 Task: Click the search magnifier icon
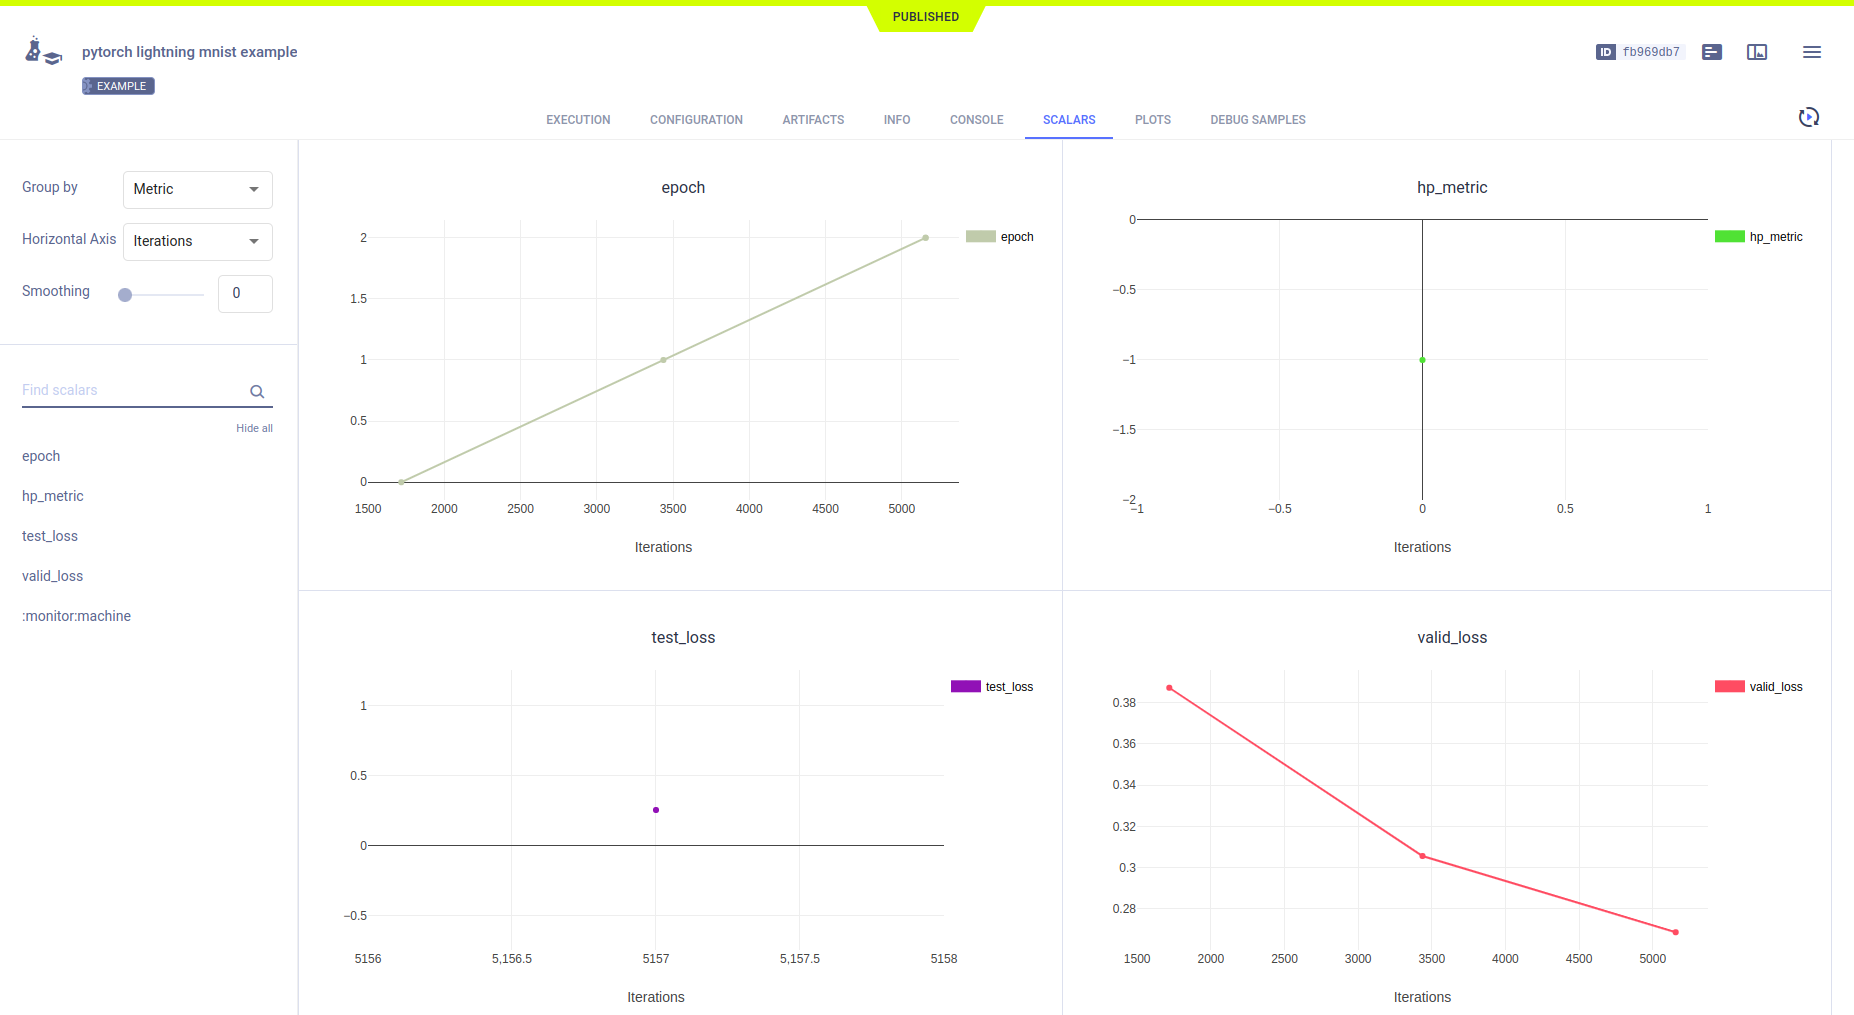[x=257, y=392]
